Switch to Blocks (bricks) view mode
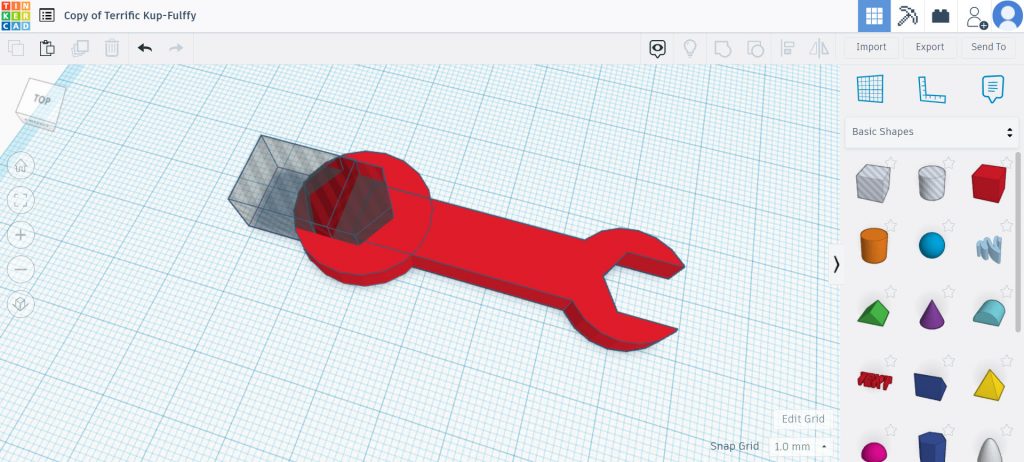1024x462 pixels. [940, 16]
